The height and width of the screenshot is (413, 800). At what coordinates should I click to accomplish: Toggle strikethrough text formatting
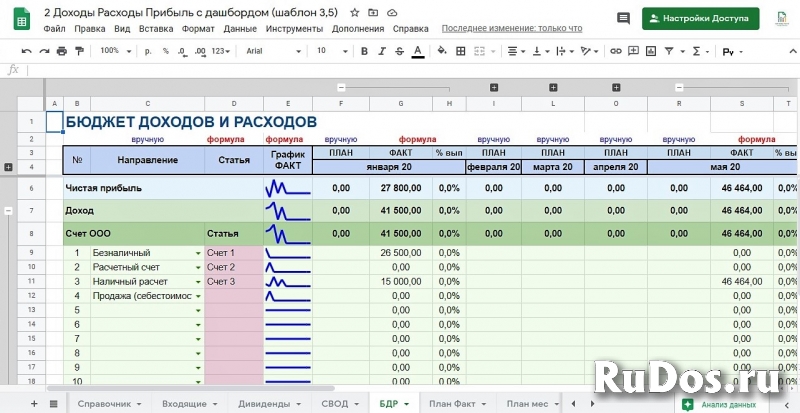click(399, 50)
